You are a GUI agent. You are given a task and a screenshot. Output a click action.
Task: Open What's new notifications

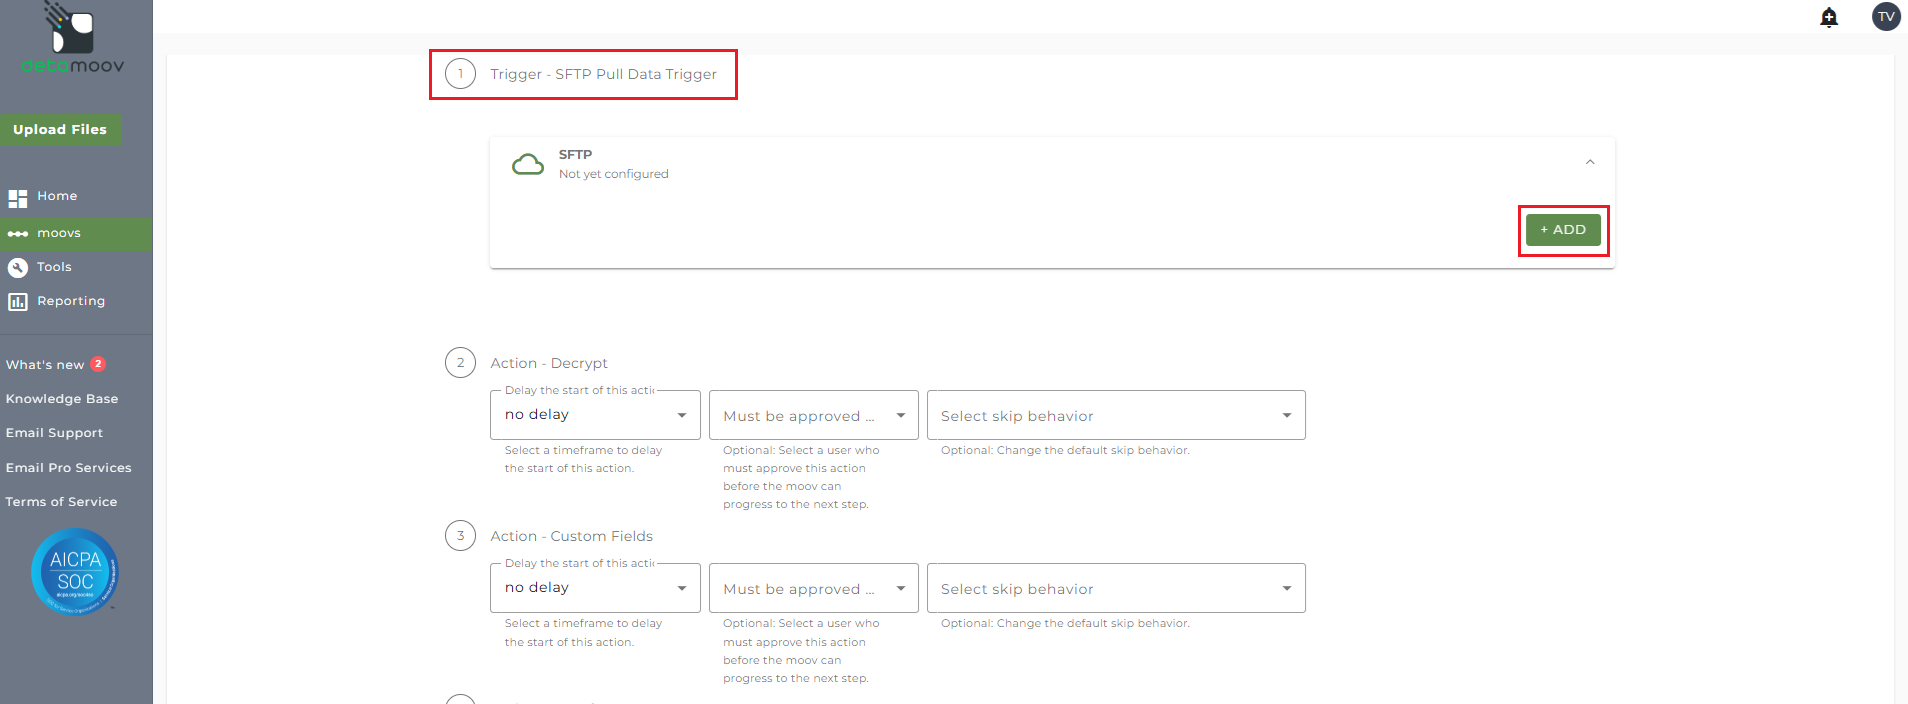[46, 365]
